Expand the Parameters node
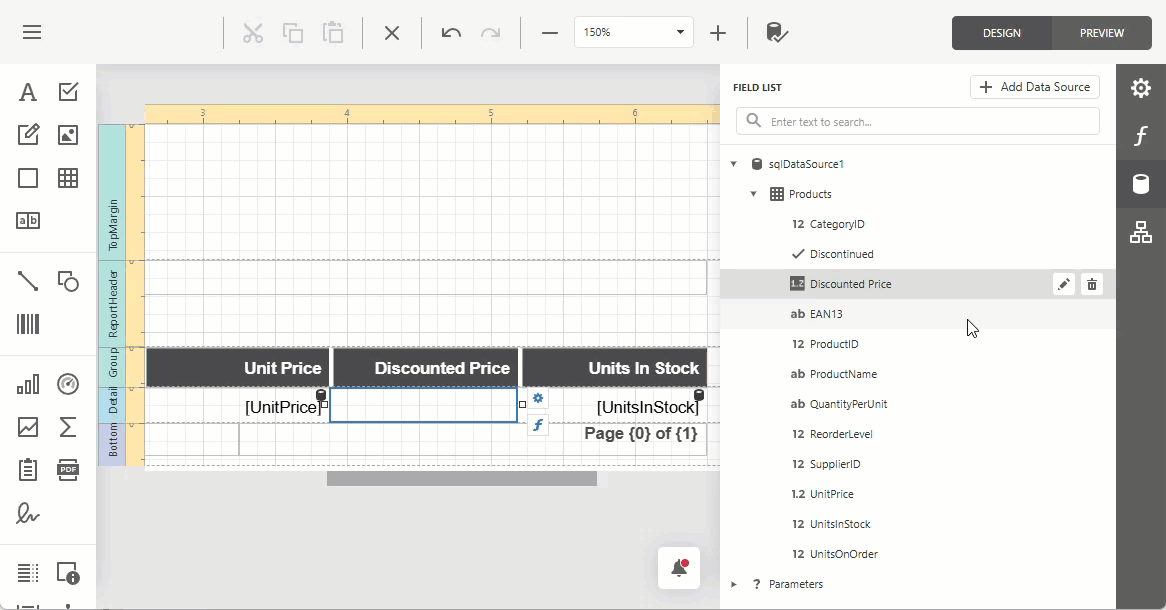The height and width of the screenshot is (610, 1166). coord(734,584)
